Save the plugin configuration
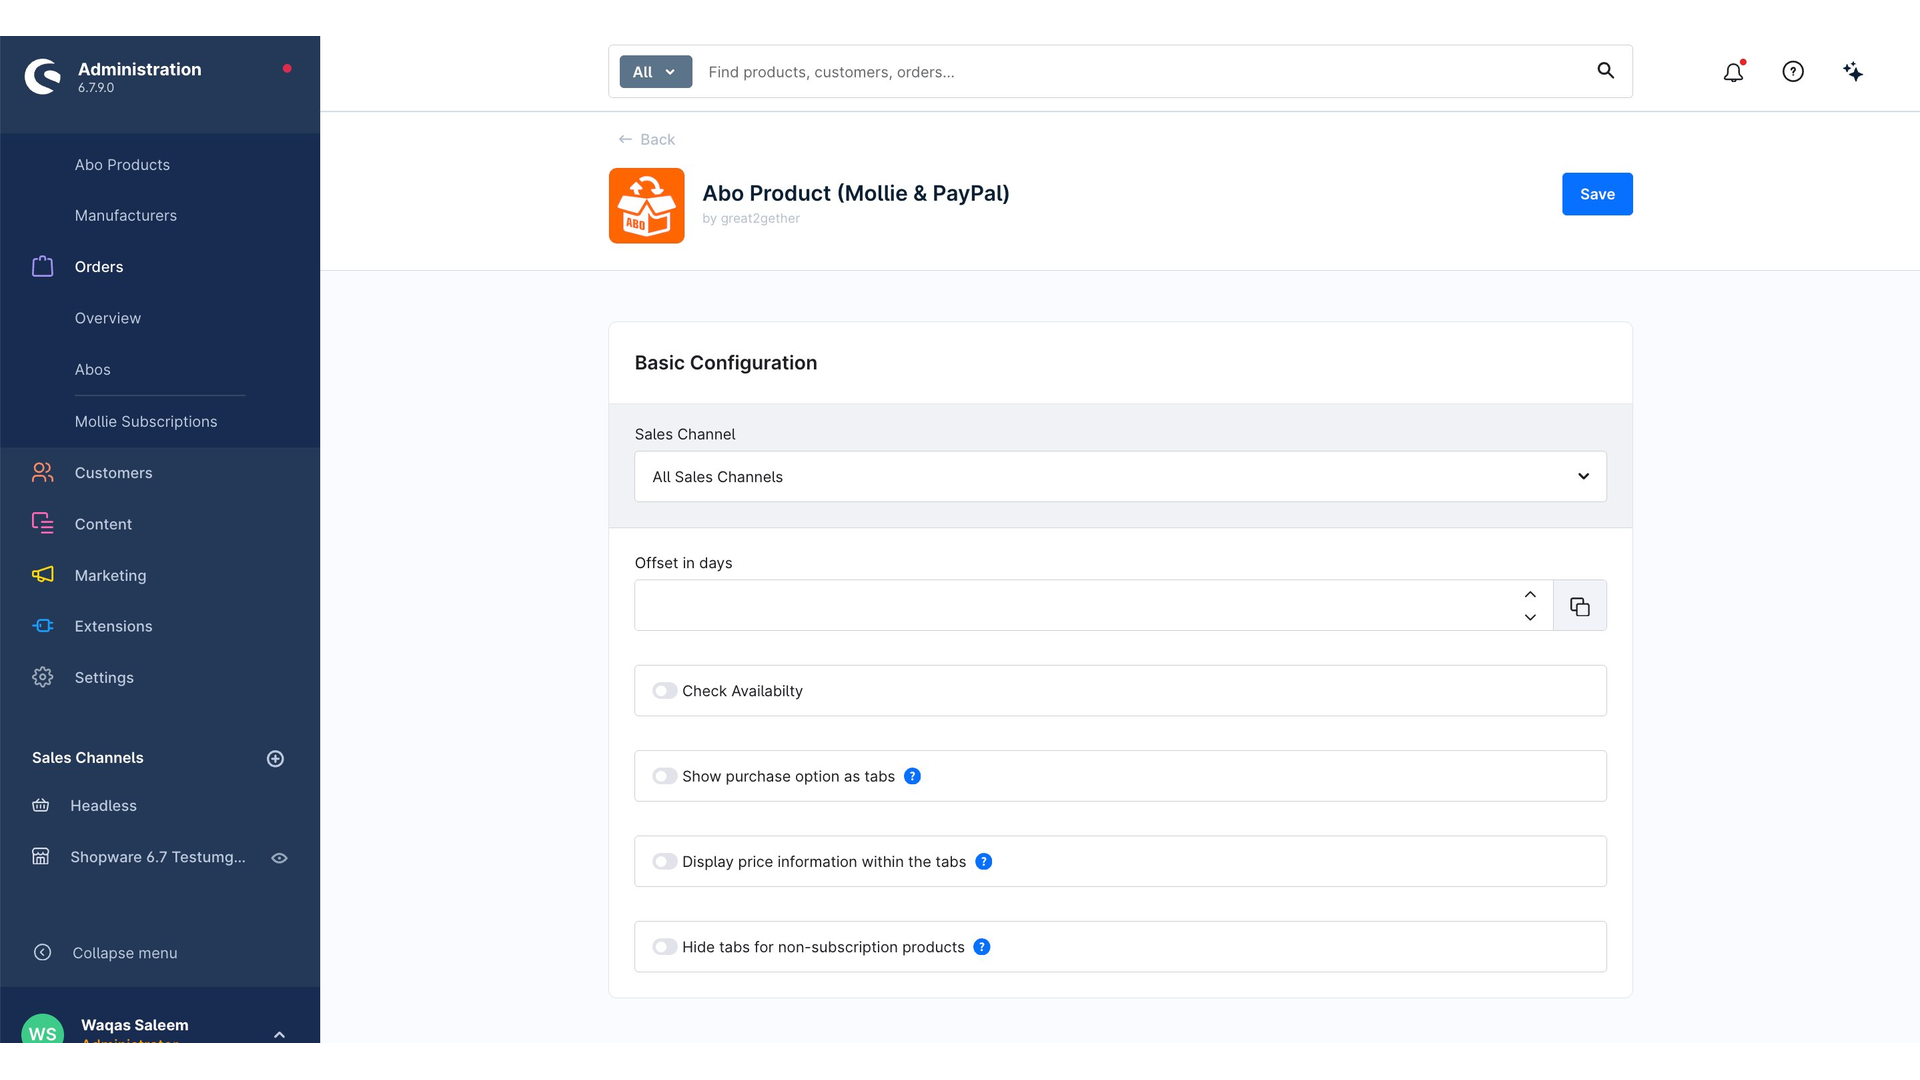The width and height of the screenshot is (1920, 1080). pos(1597,194)
